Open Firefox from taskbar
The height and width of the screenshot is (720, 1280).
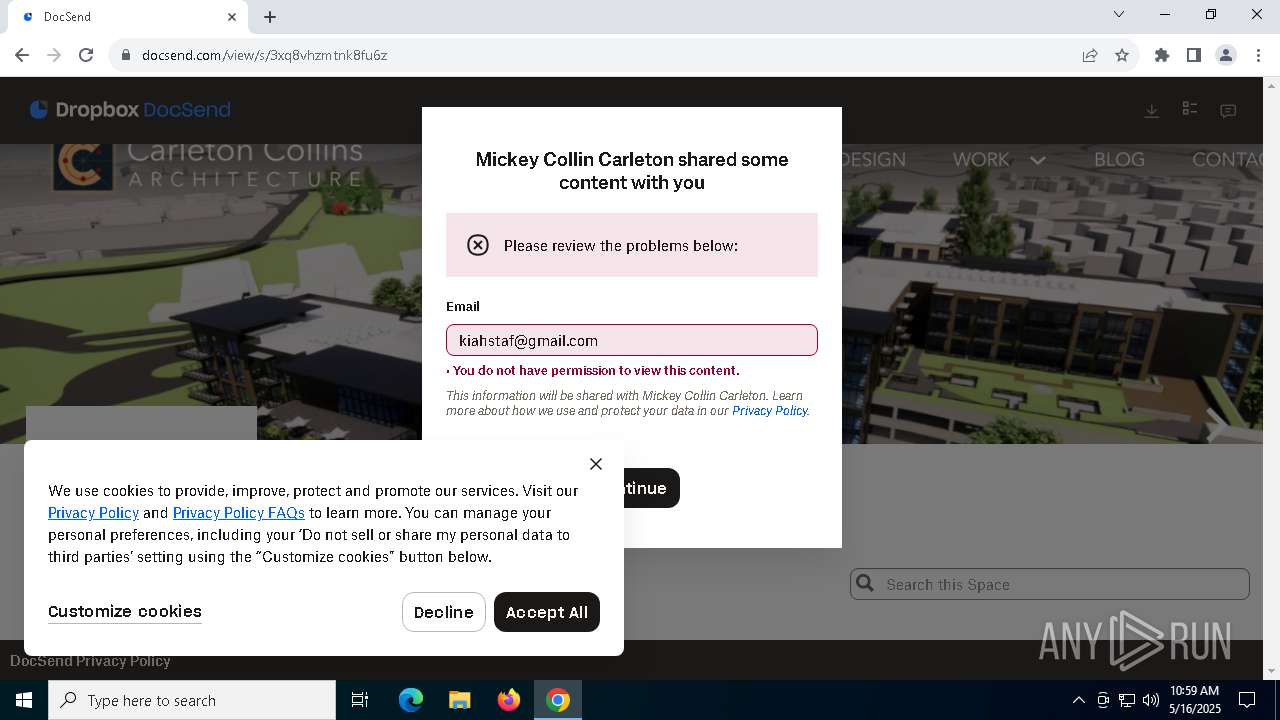coord(509,700)
